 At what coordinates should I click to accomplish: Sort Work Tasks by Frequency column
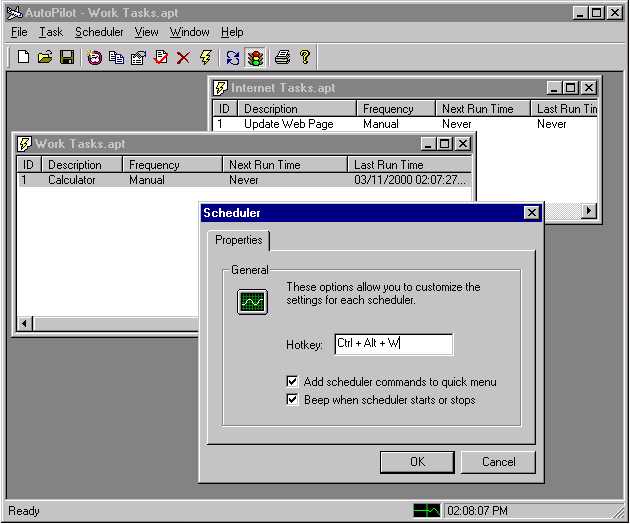tap(172, 165)
